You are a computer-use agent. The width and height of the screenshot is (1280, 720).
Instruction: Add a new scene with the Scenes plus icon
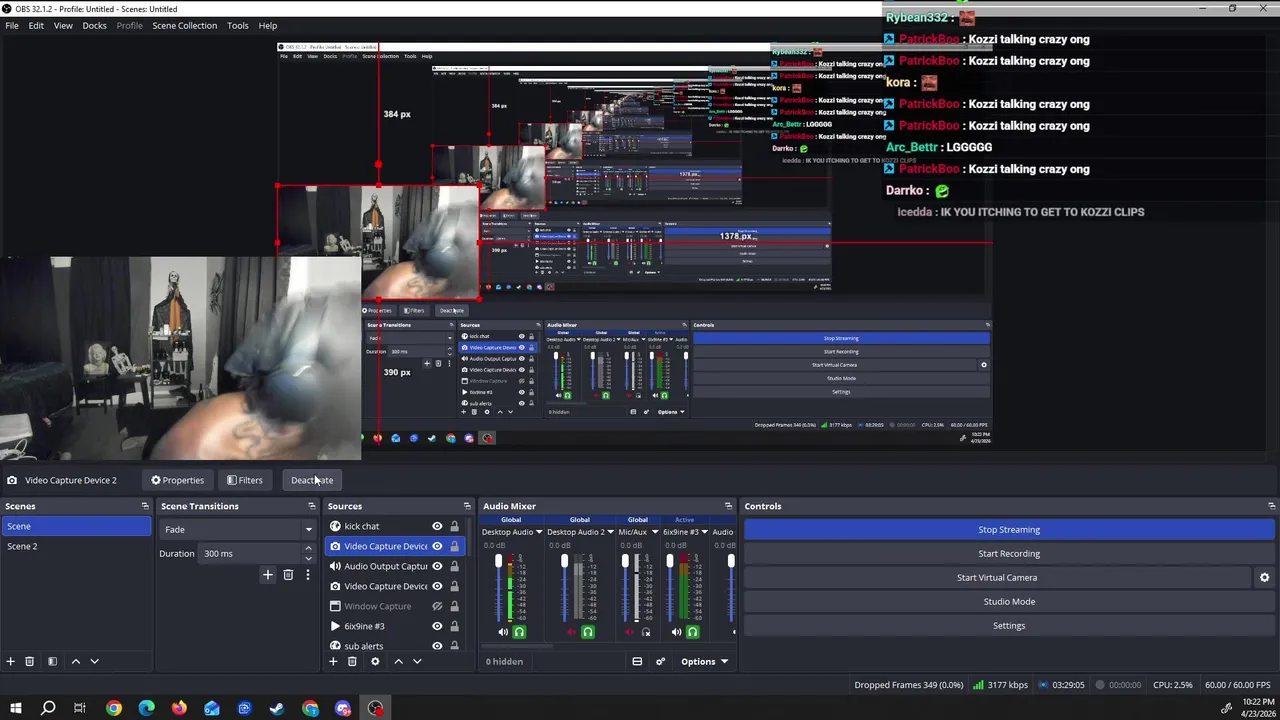coord(10,661)
